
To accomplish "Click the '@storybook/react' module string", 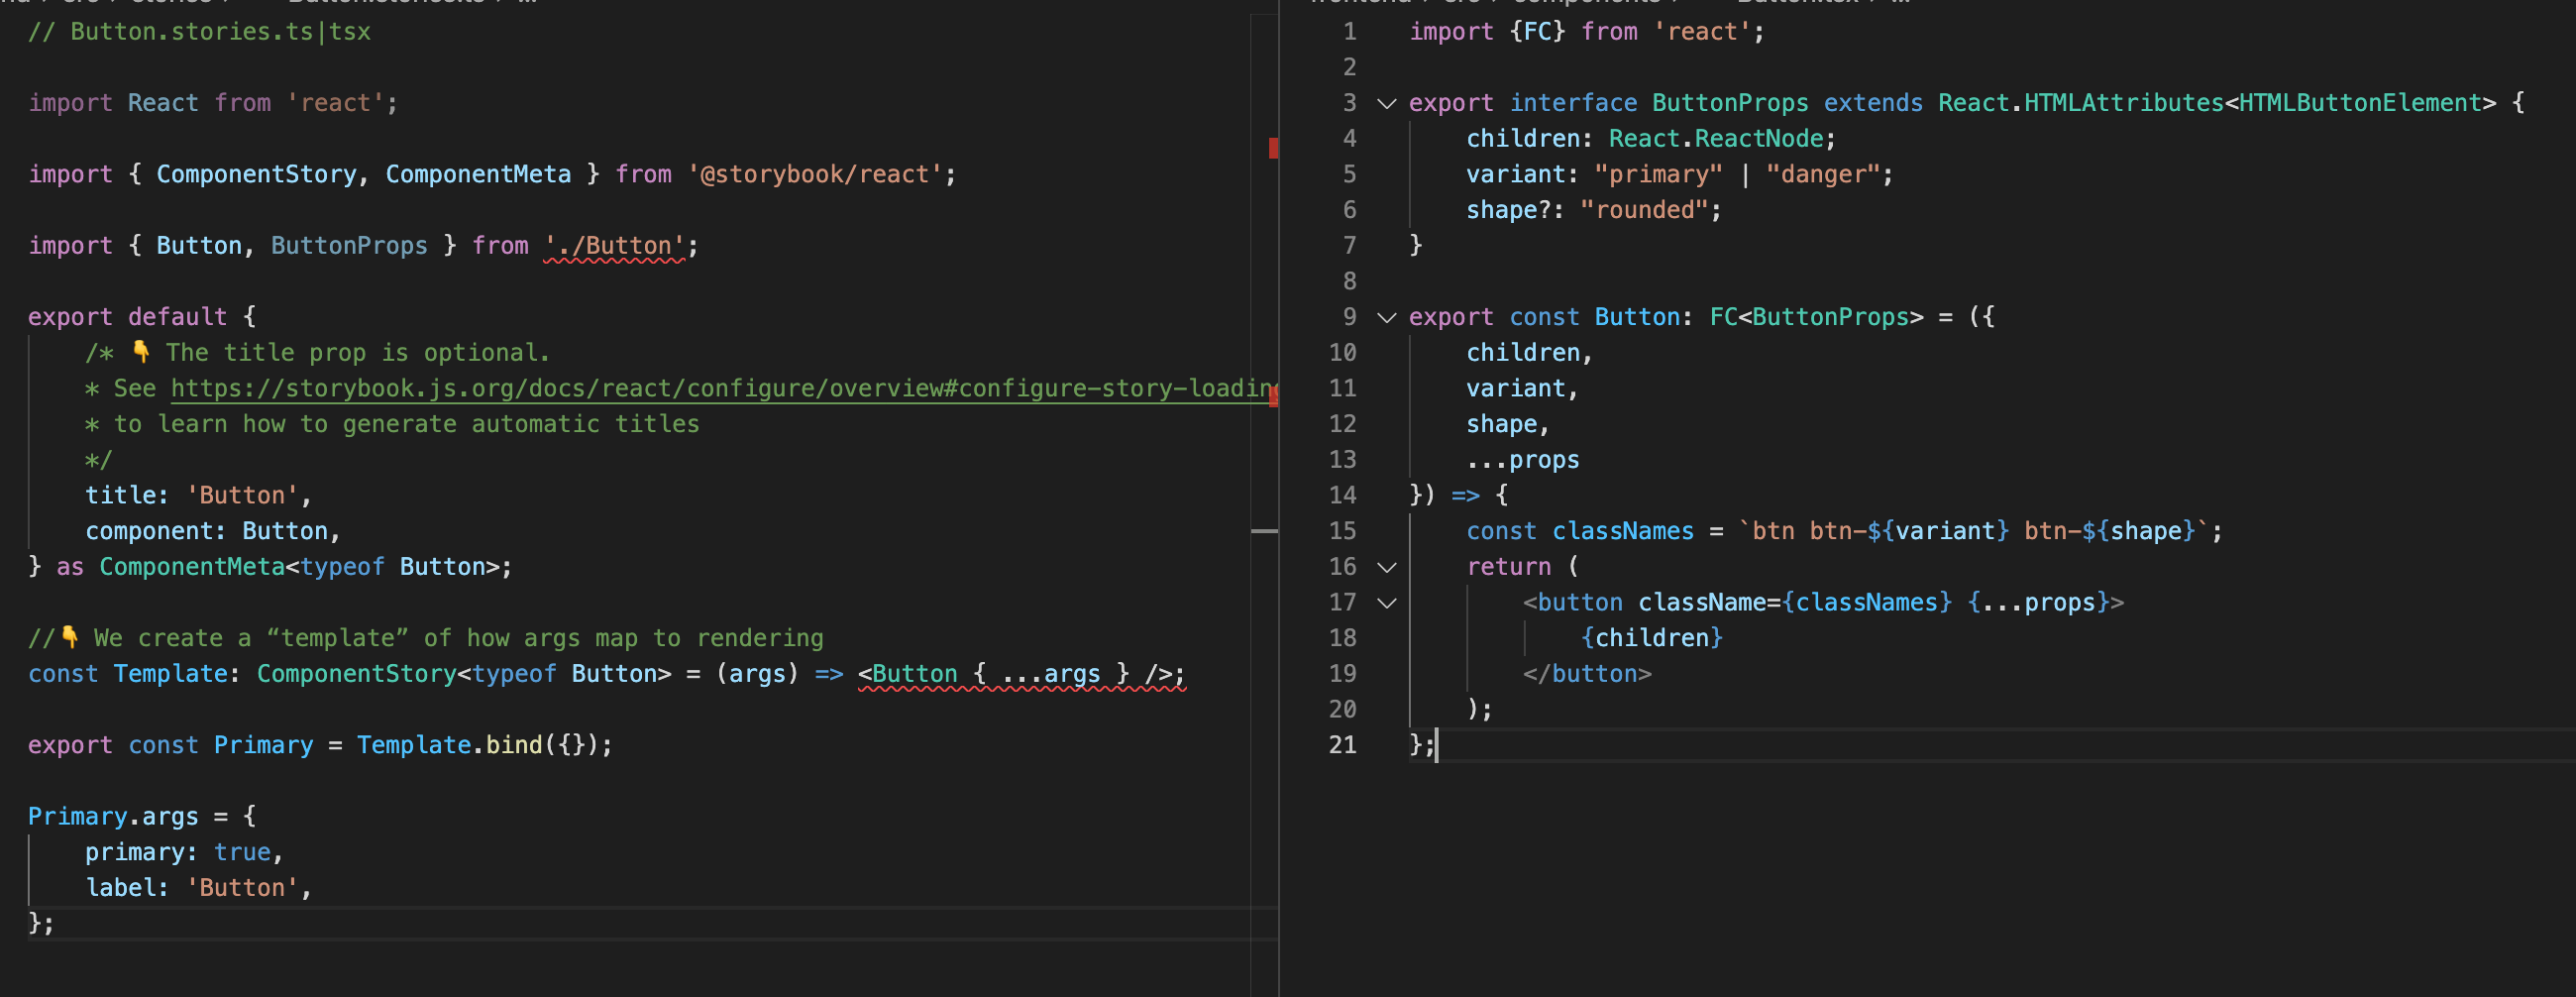I will (815, 174).
